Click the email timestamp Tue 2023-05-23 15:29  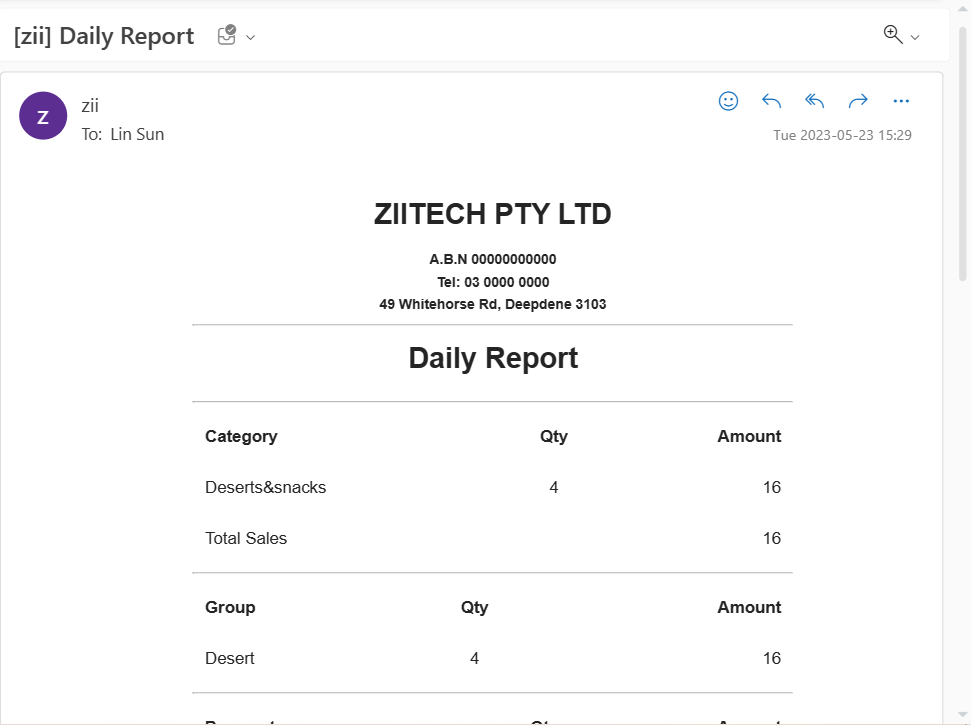[x=842, y=135]
